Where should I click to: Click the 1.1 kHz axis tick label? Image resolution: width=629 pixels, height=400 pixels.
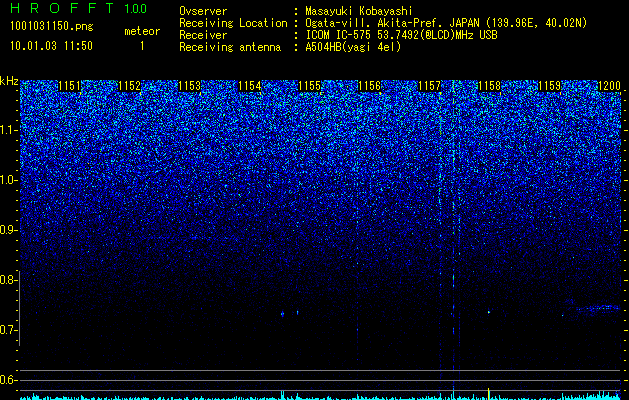7,130
